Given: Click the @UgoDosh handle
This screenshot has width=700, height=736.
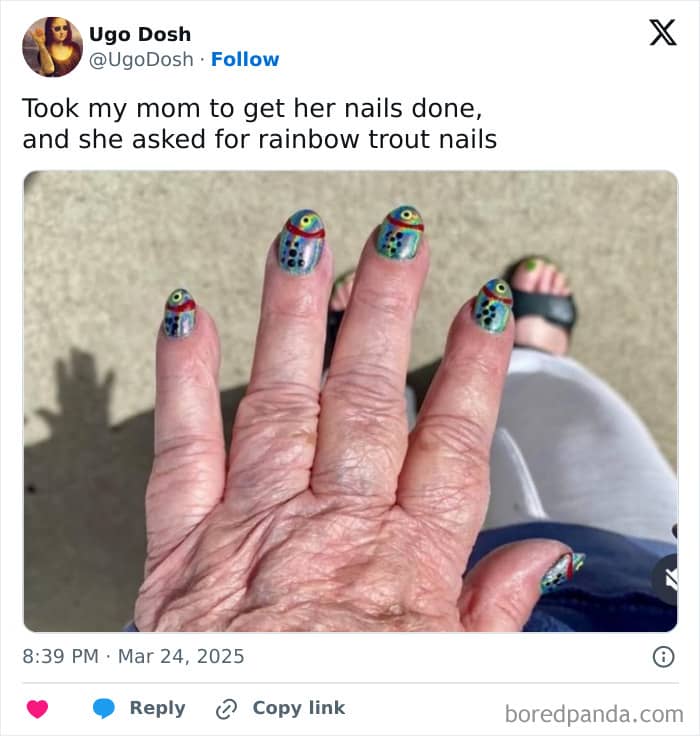Looking at the screenshot, I should 141,60.
